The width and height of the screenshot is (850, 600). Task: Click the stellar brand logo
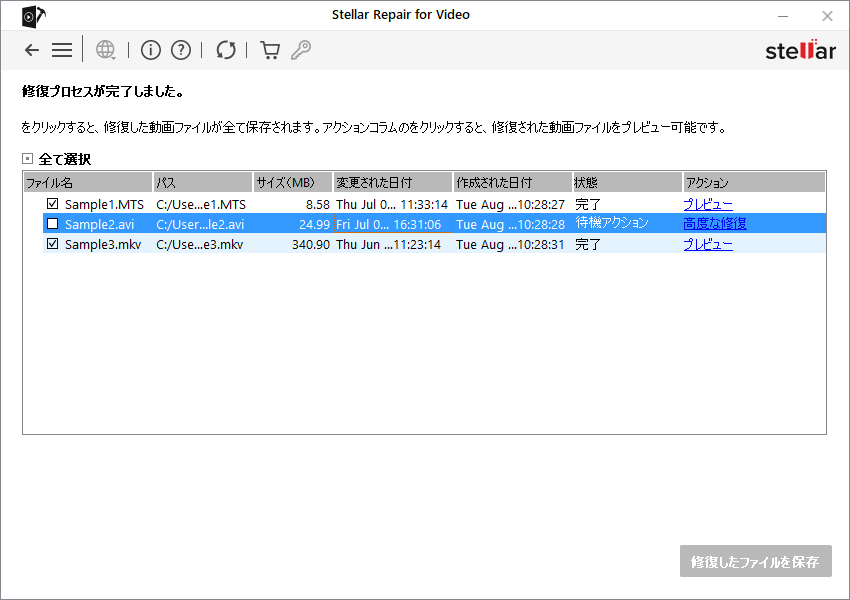(x=800, y=50)
